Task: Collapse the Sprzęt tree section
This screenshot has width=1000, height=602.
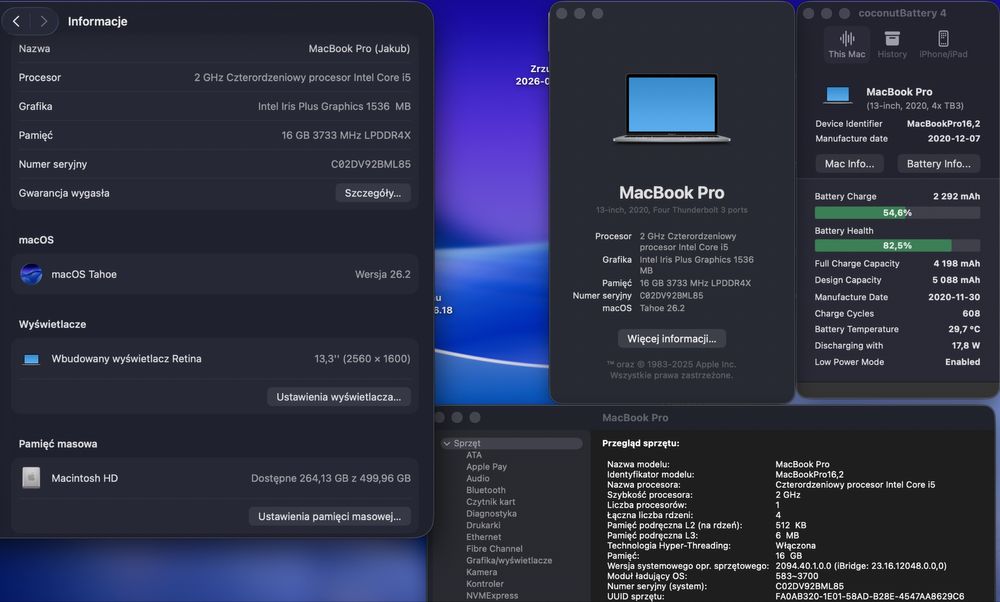Action: tap(447, 443)
